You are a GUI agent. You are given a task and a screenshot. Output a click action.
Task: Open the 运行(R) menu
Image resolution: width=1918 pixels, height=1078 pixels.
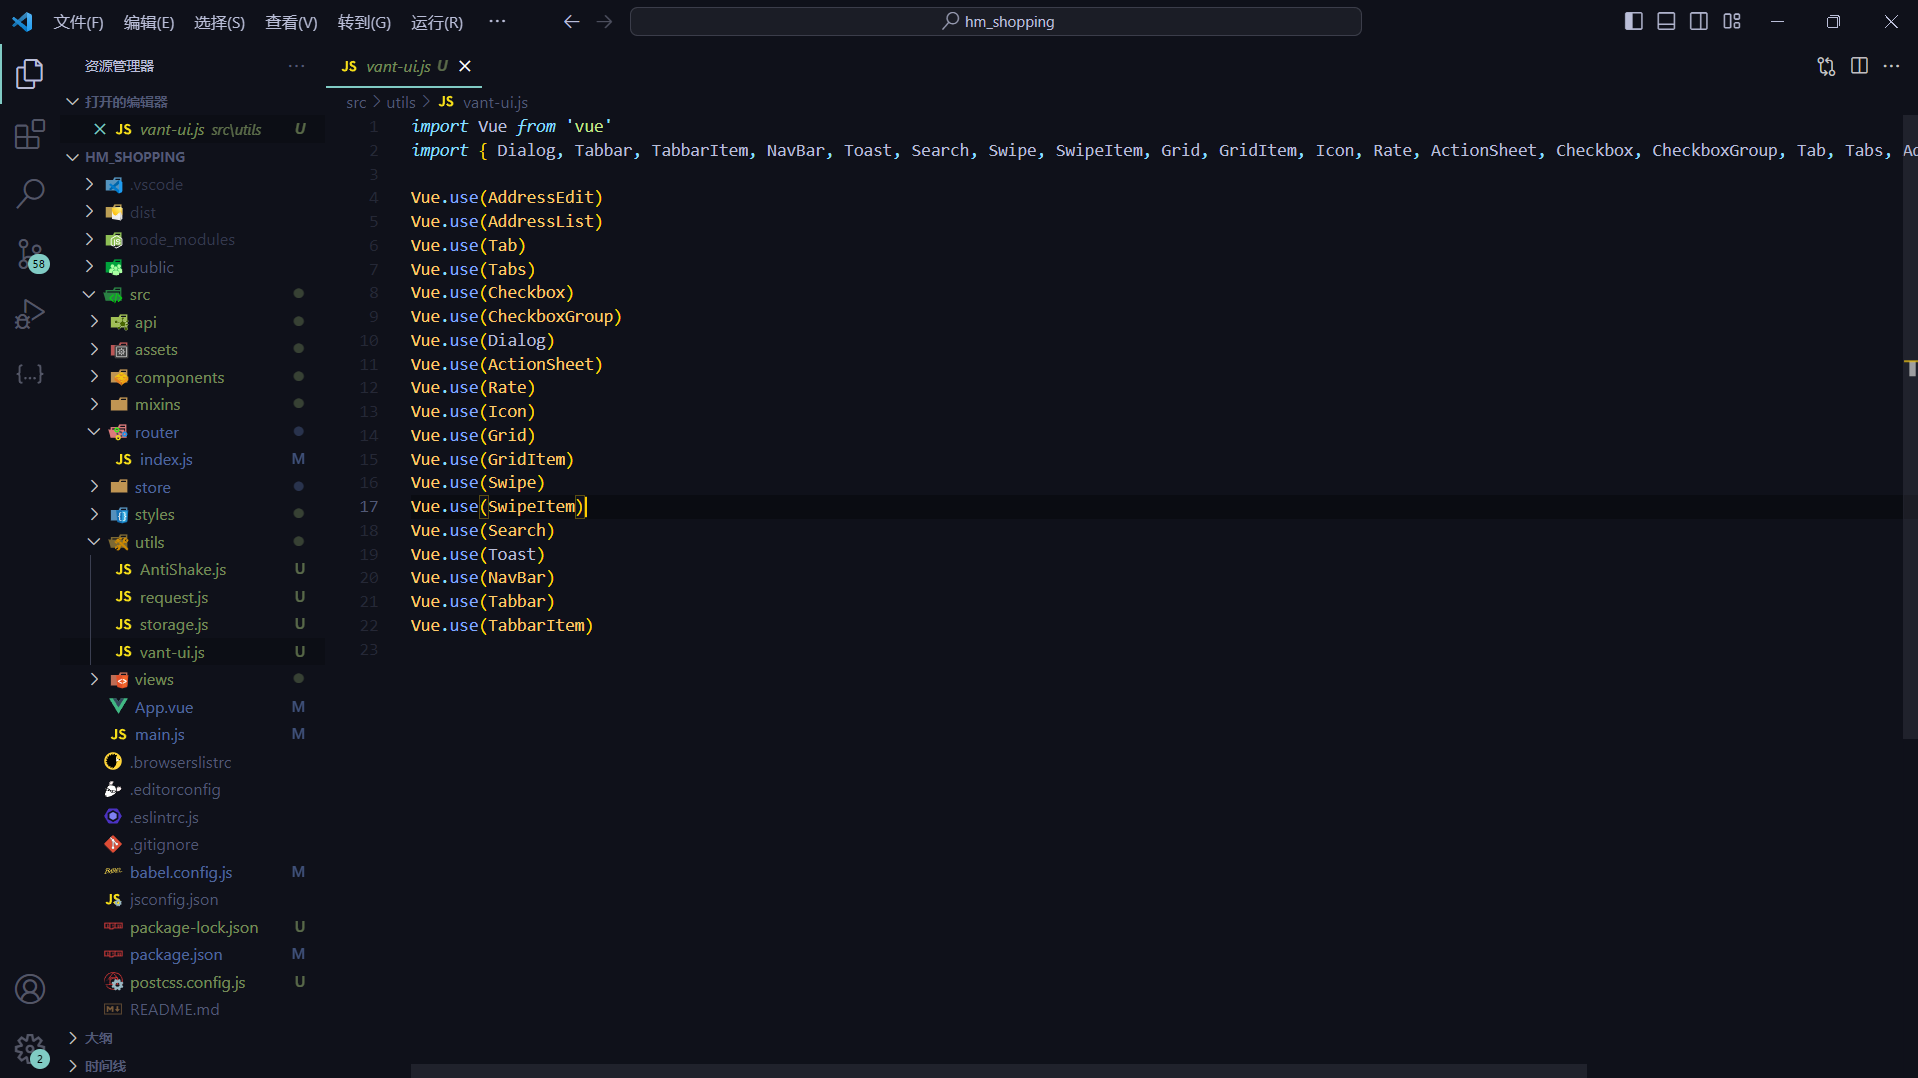(437, 22)
